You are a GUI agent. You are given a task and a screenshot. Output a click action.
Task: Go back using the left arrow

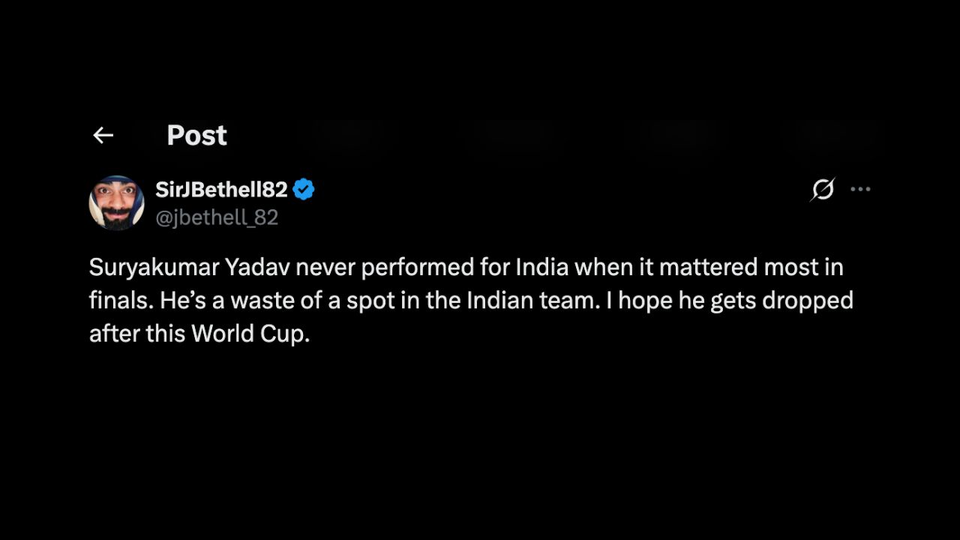pyautogui.click(x=103, y=135)
